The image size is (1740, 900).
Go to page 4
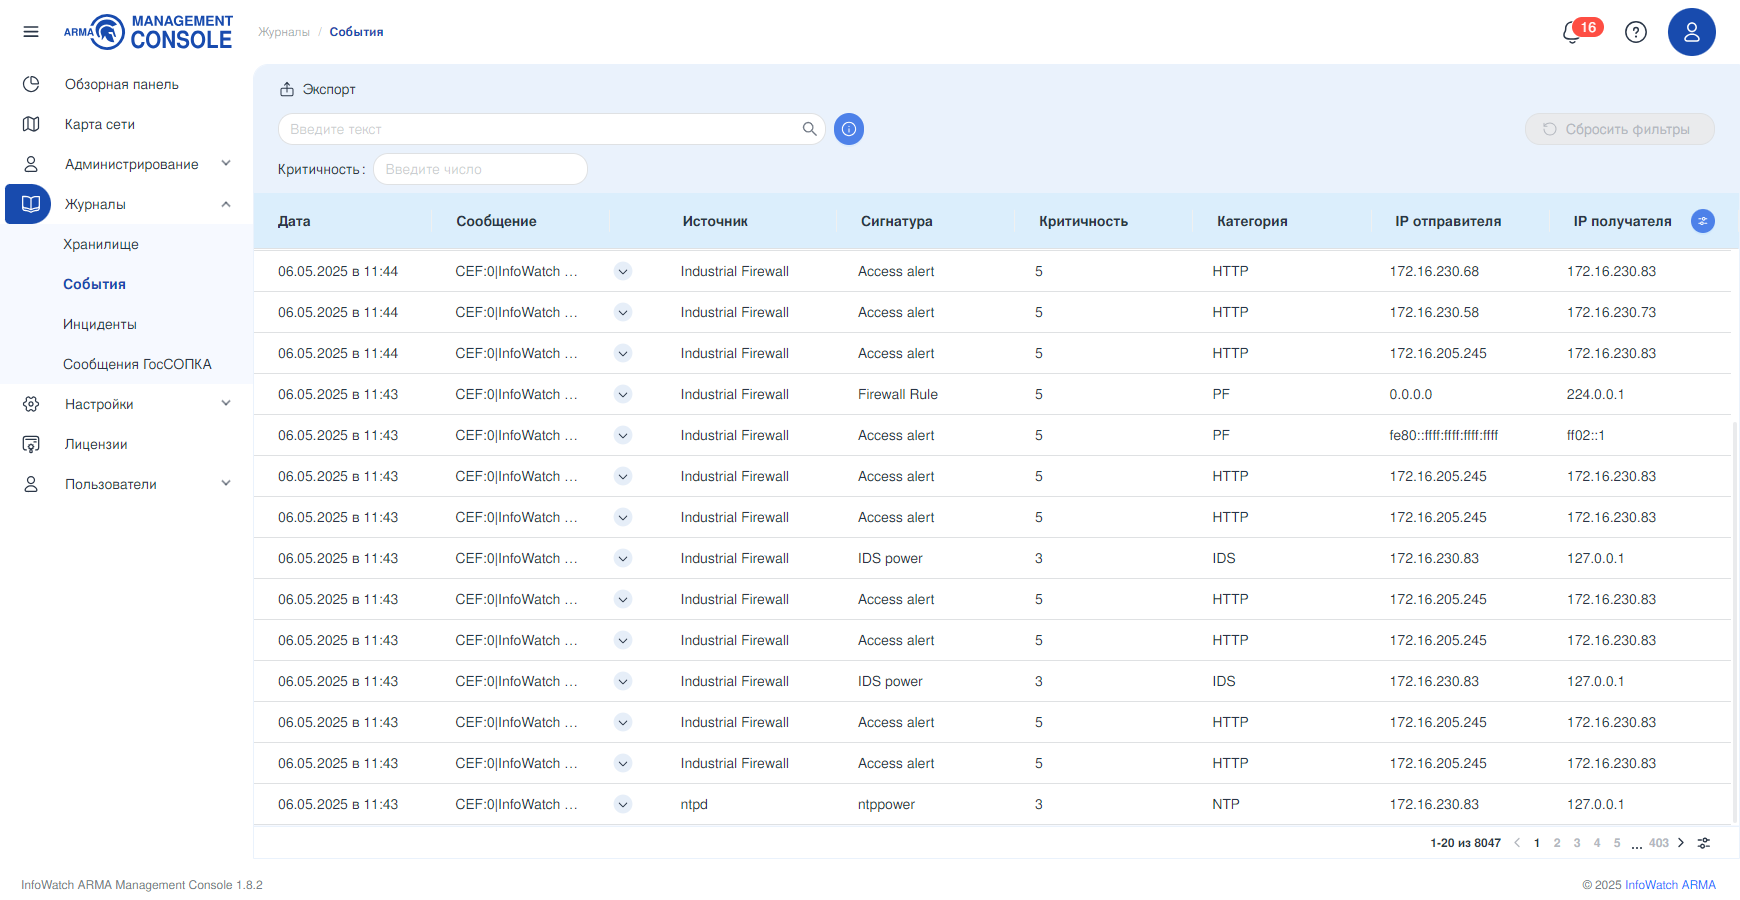coord(1597,843)
